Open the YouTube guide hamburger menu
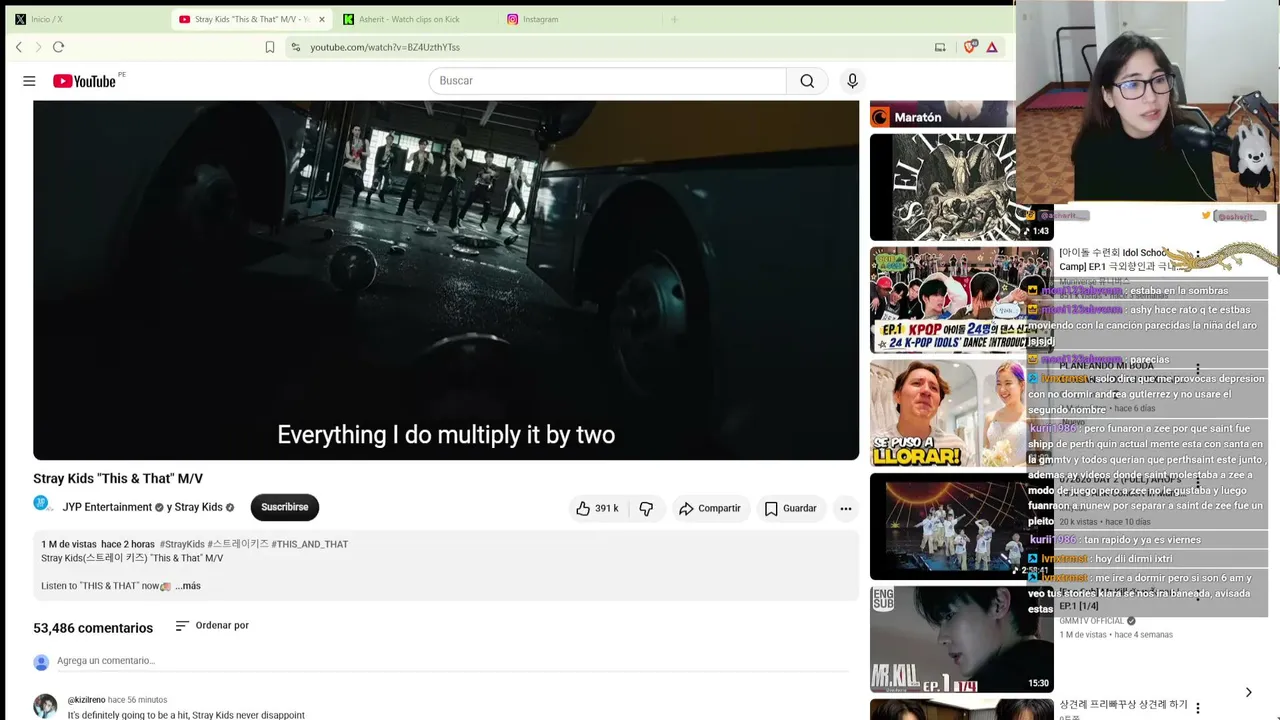The height and width of the screenshot is (720, 1280). [x=29, y=81]
